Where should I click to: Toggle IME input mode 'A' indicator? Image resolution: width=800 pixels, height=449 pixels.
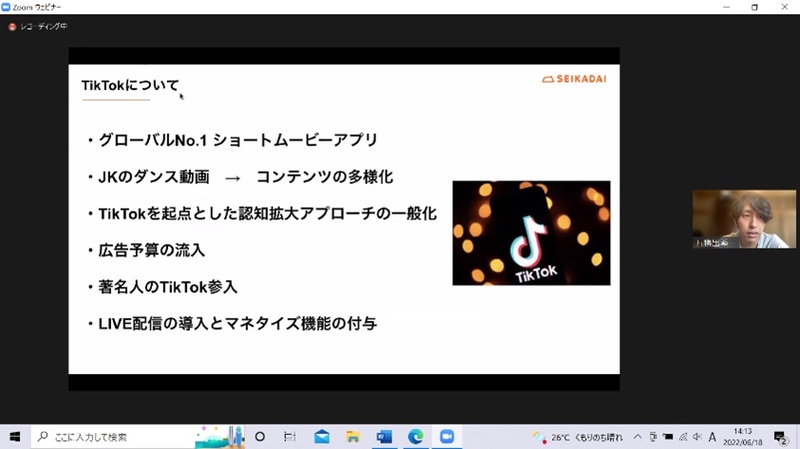(x=712, y=437)
